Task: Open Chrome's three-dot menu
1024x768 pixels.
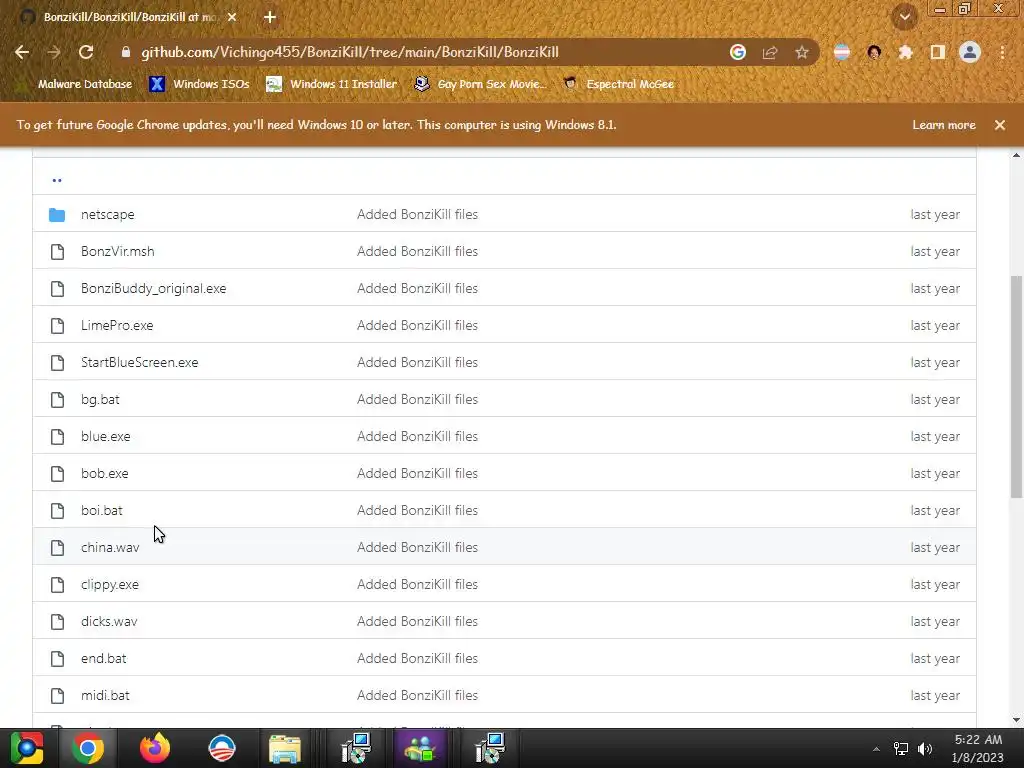Action: 1002,52
